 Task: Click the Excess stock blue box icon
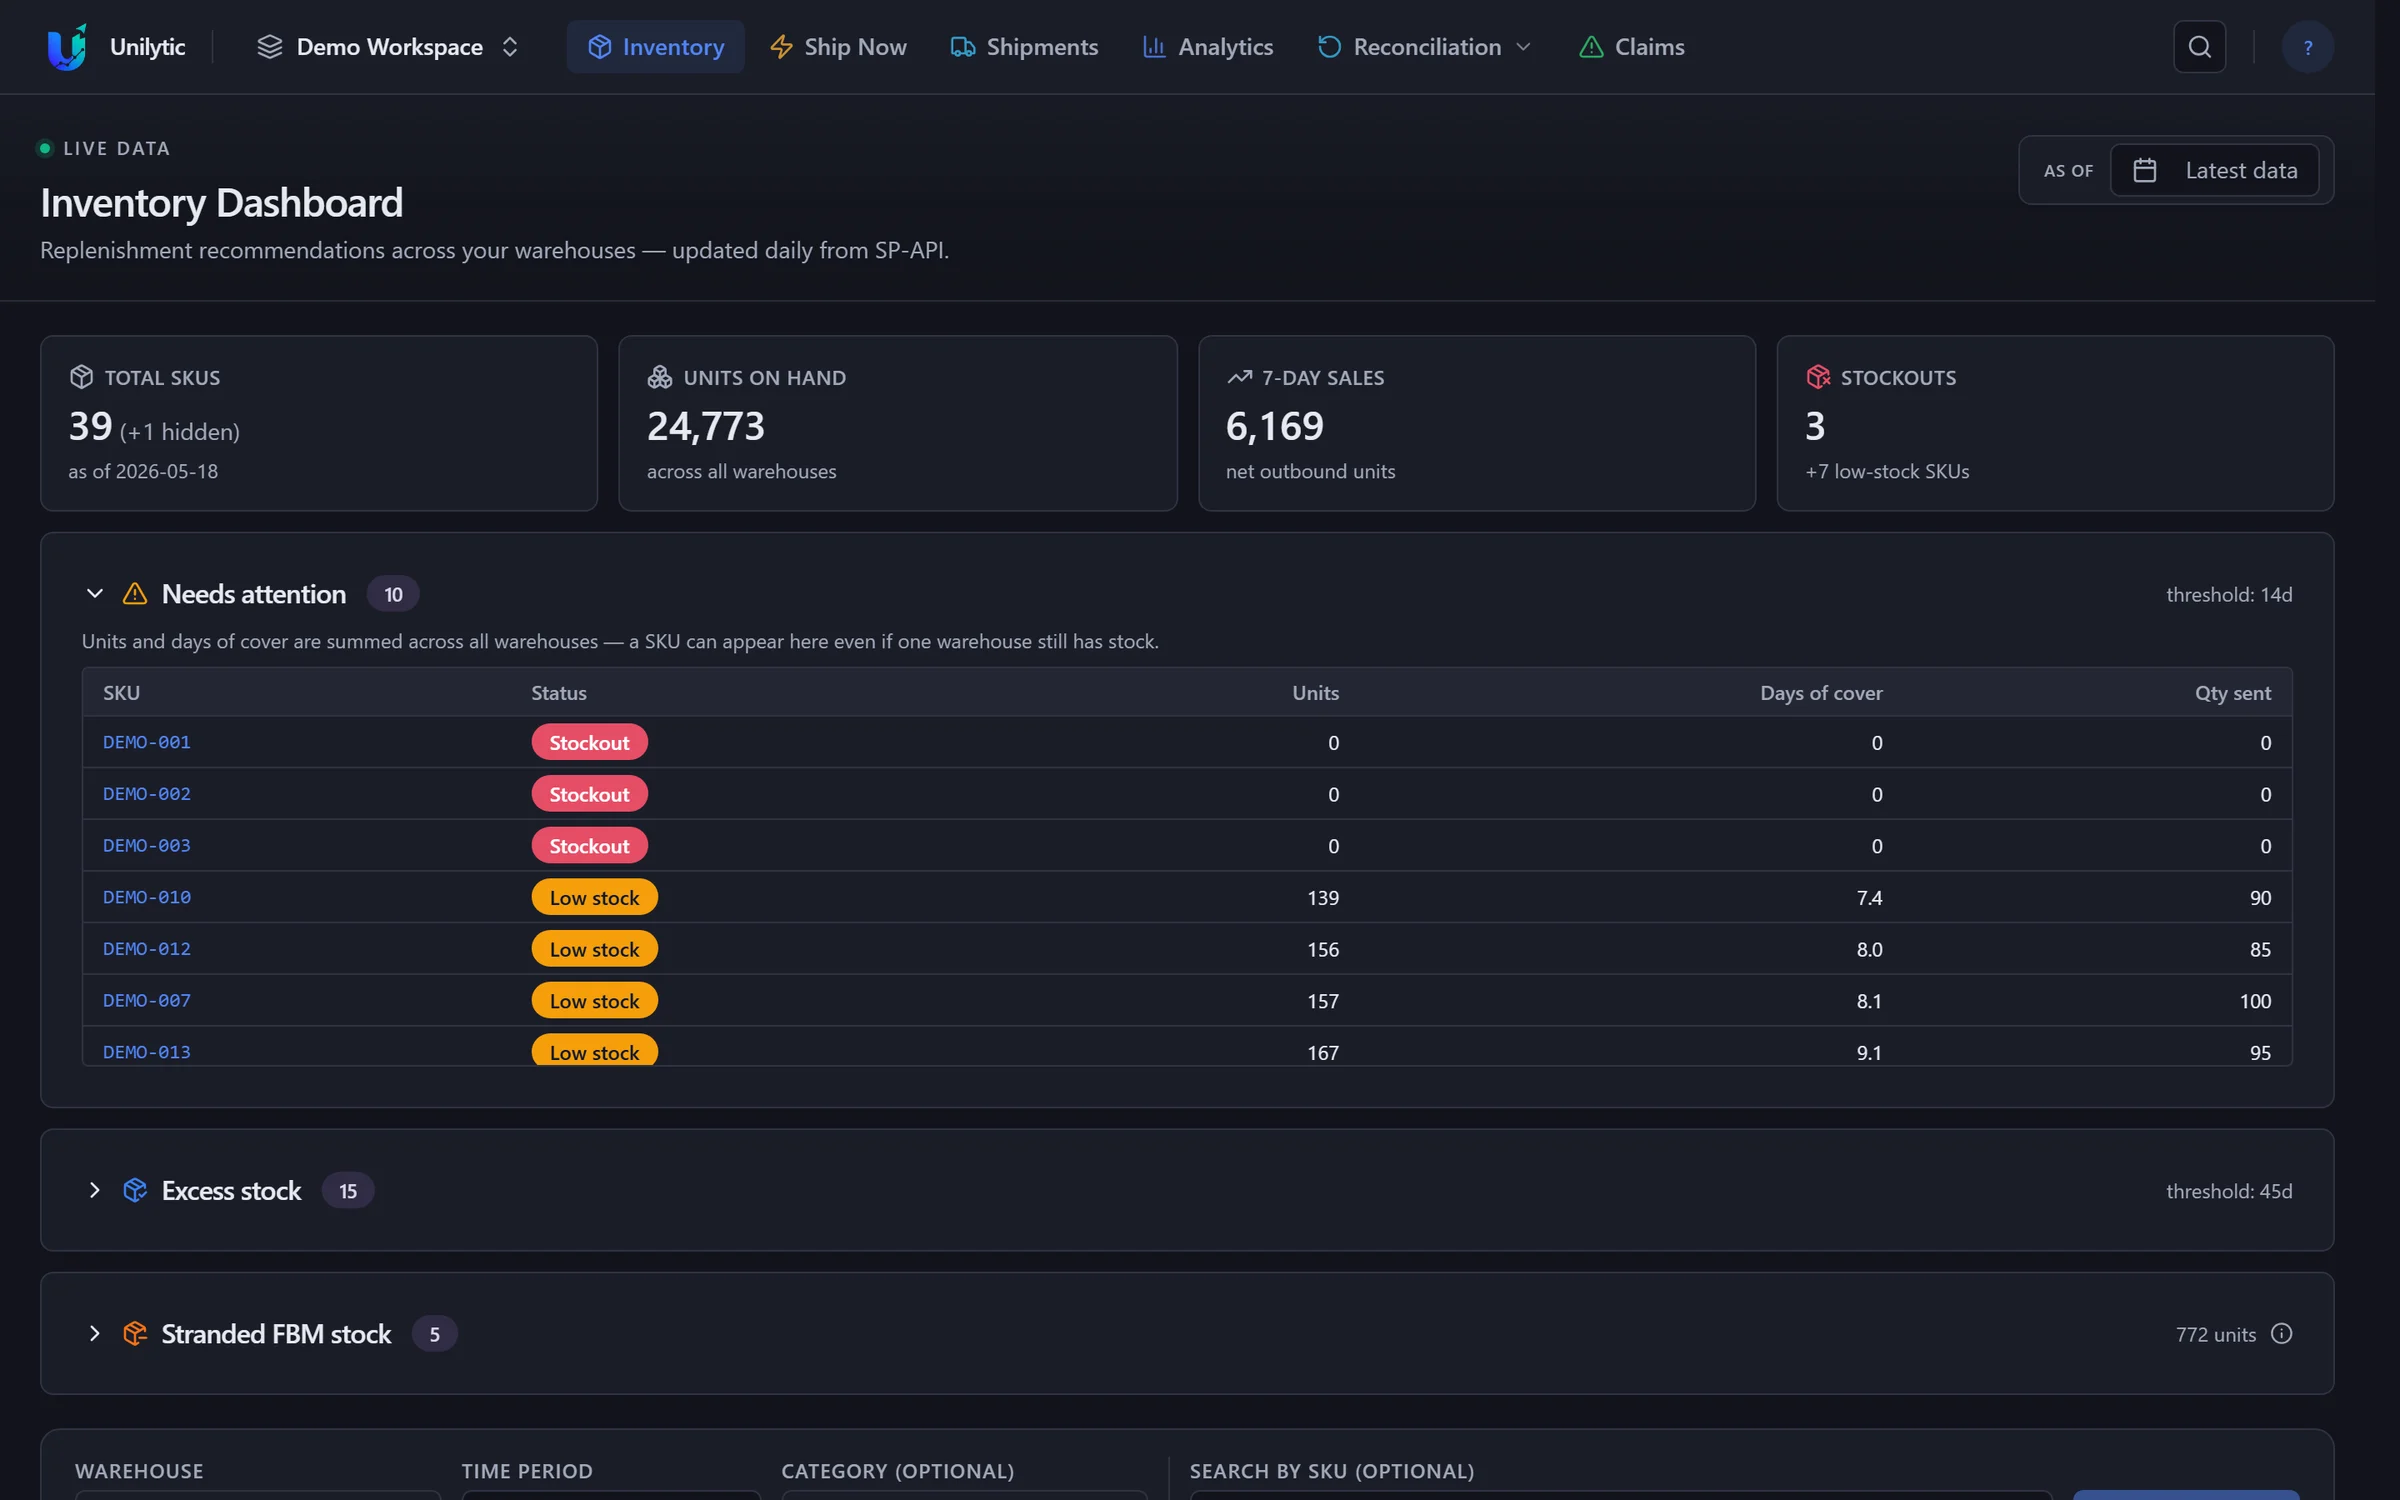(134, 1190)
